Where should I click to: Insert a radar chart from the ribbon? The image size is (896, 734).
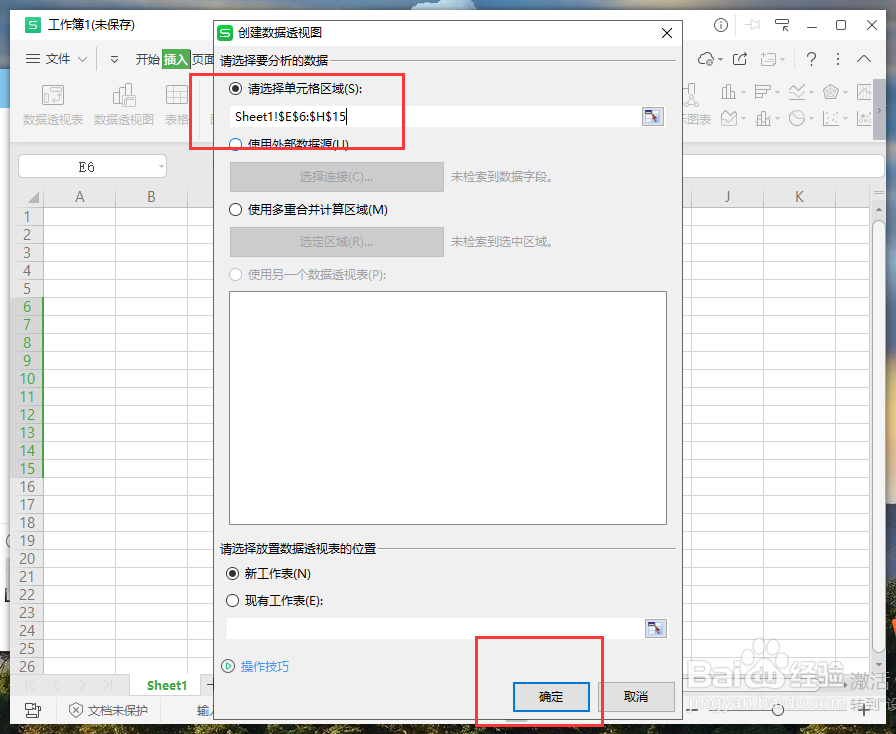tap(831, 91)
